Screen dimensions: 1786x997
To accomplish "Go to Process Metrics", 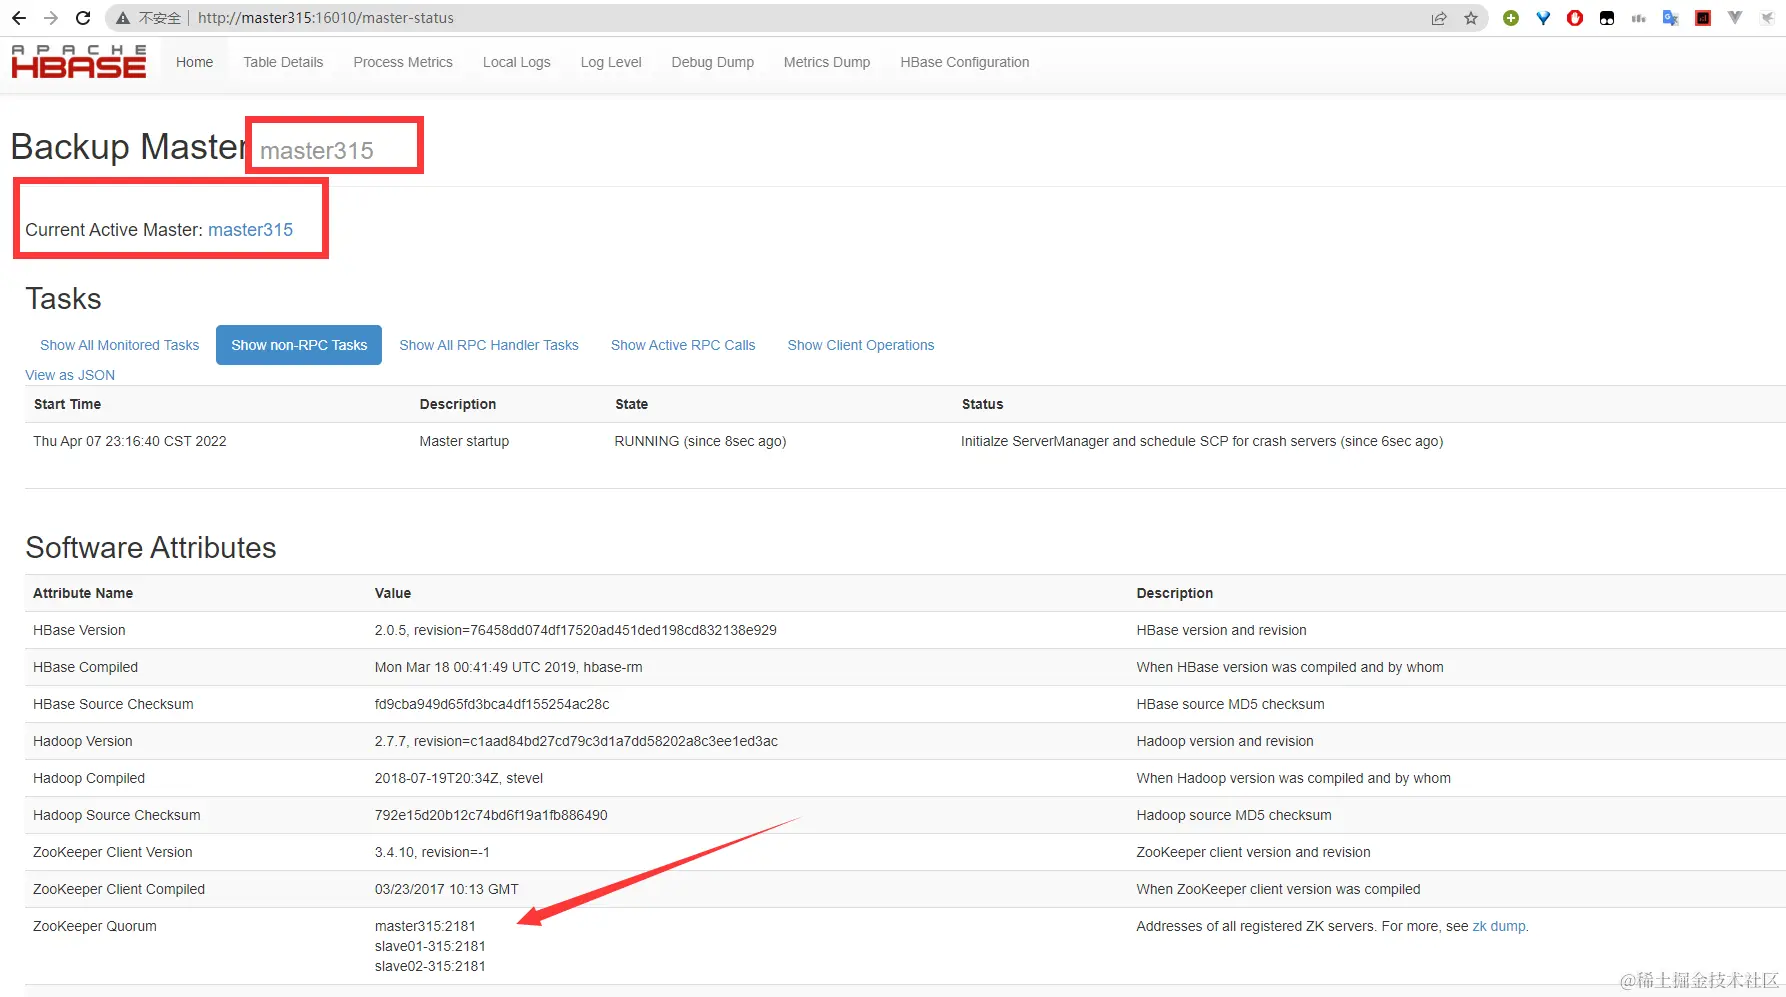I will (x=403, y=62).
